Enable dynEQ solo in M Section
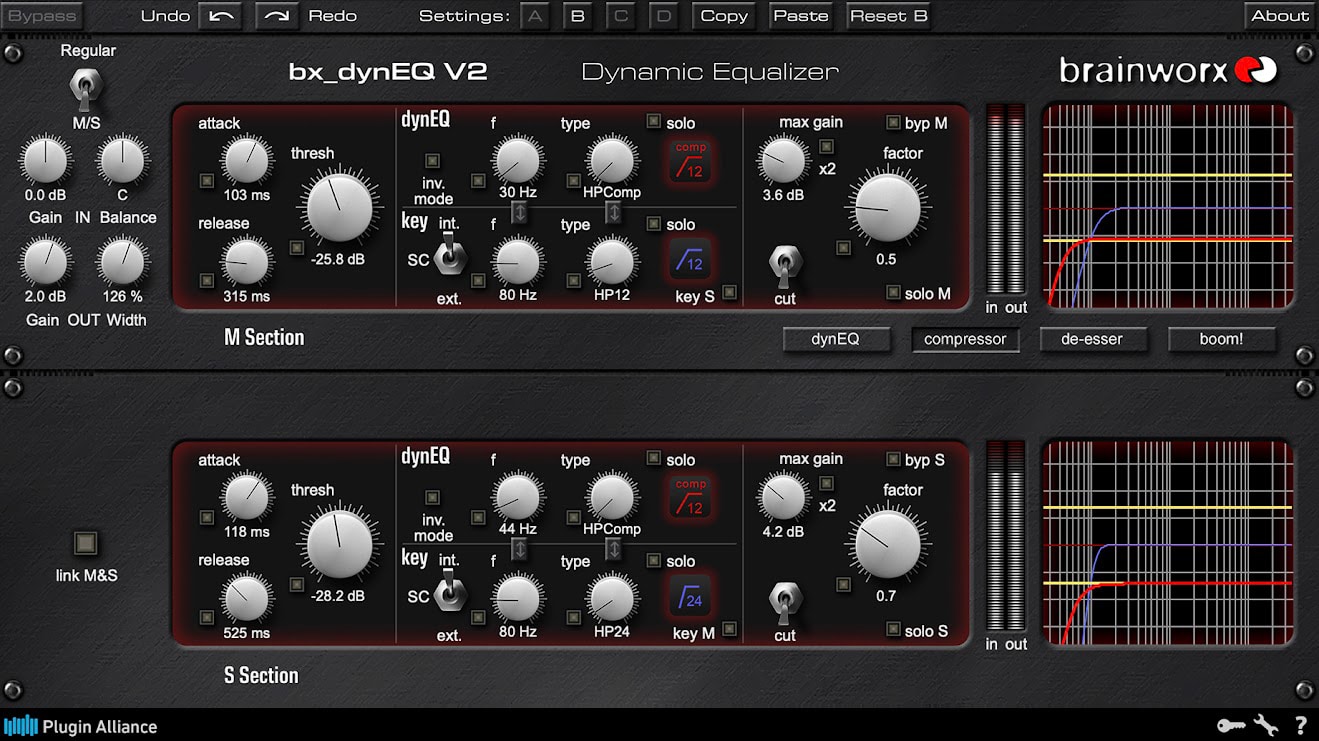 (x=654, y=122)
